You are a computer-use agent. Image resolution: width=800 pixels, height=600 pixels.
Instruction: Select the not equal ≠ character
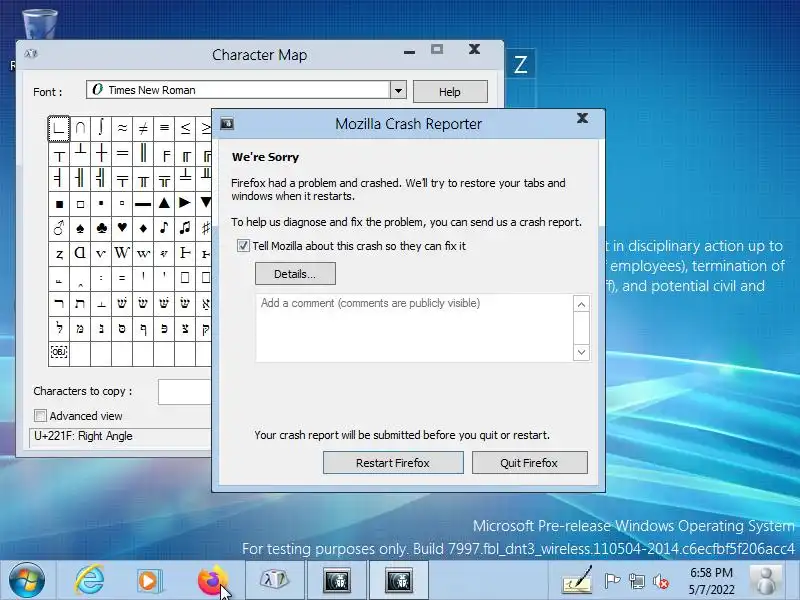coord(143,128)
